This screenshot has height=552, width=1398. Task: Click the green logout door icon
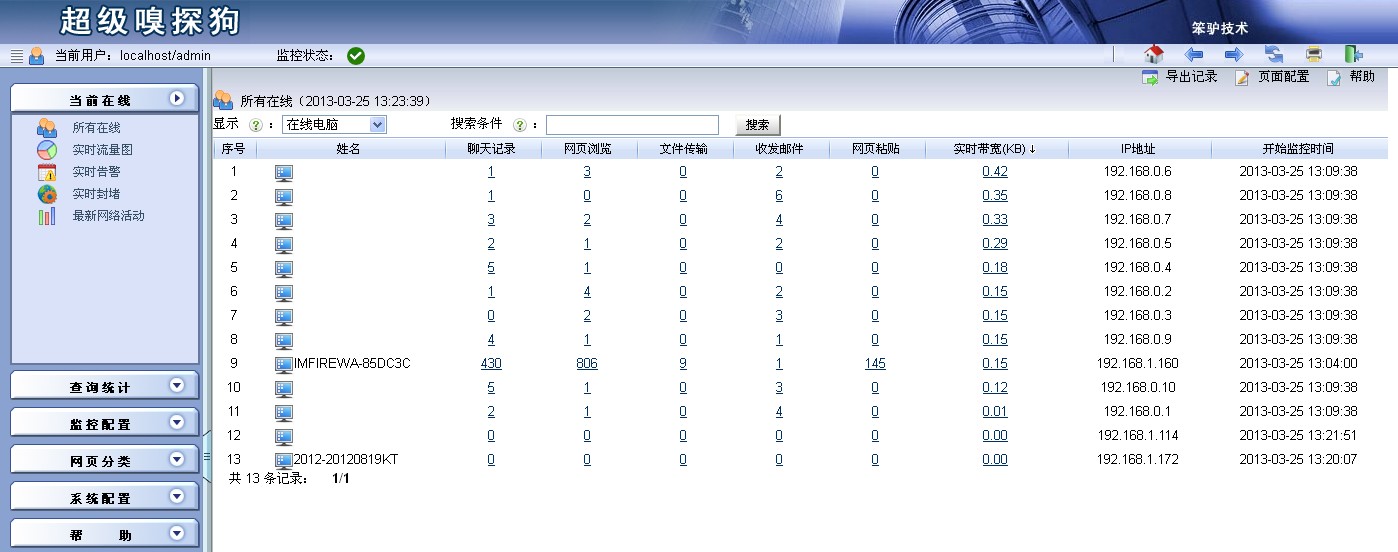click(x=1353, y=55)
